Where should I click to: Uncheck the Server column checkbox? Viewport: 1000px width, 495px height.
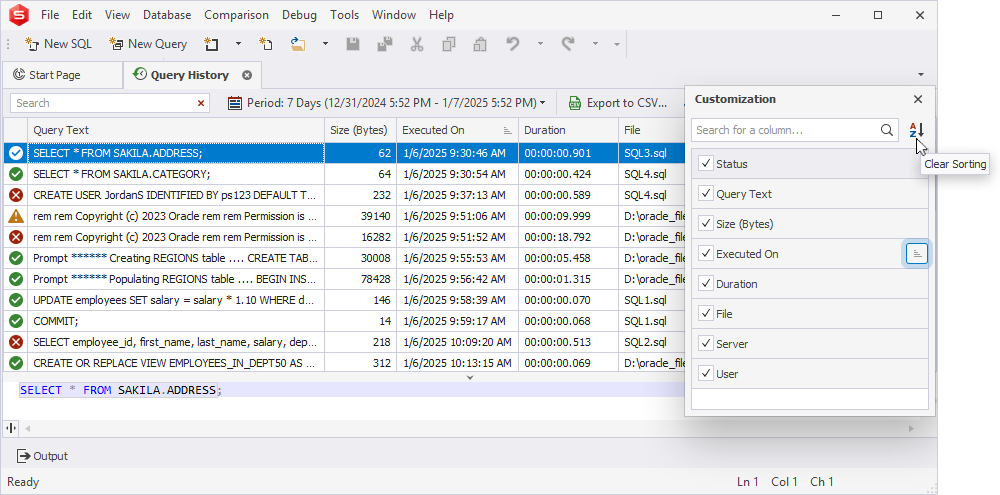pyautogui.click(x=705, y=344)
